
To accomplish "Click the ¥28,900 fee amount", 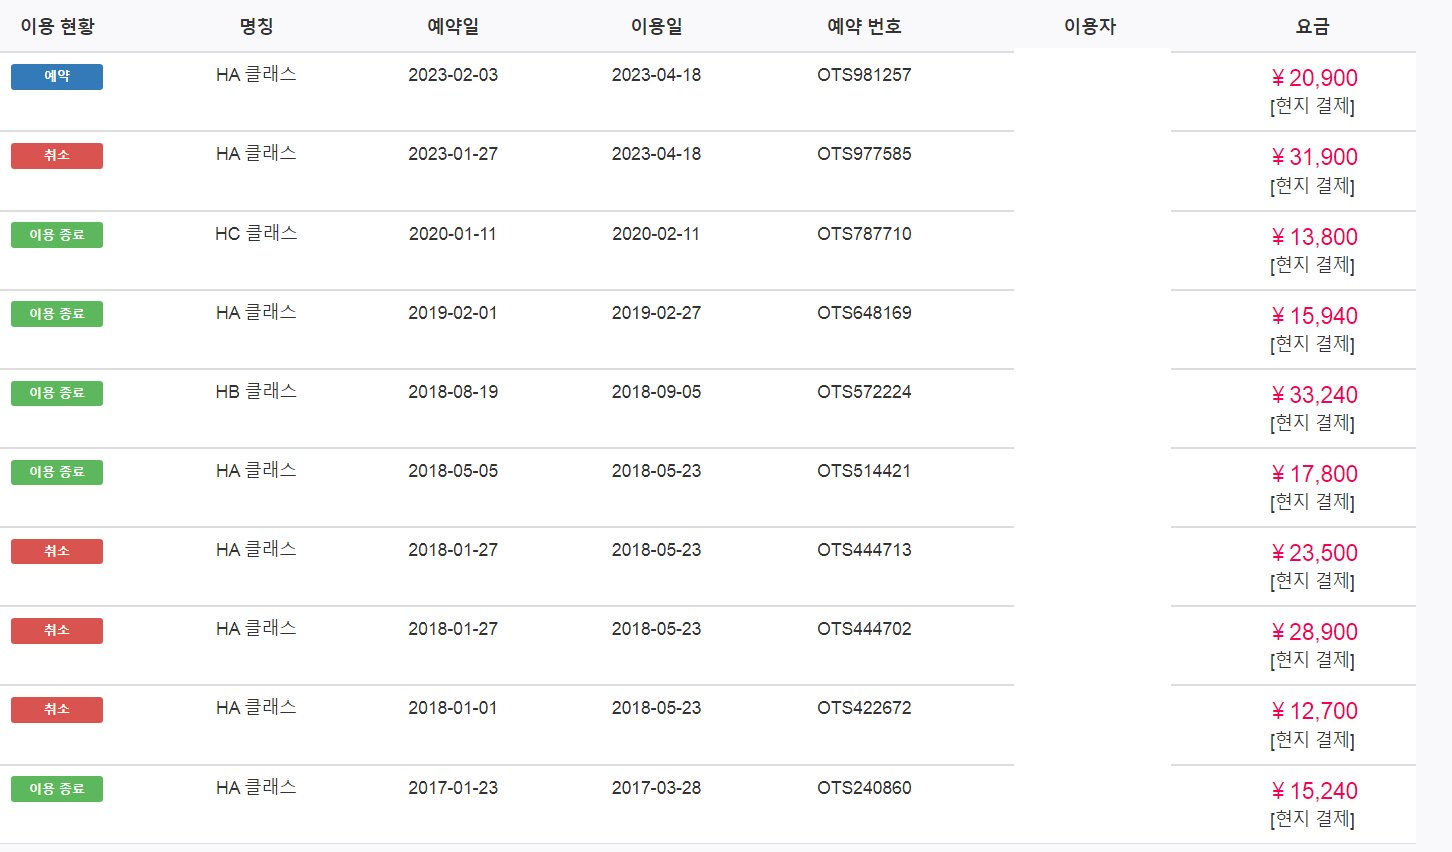I will 1314,632.
